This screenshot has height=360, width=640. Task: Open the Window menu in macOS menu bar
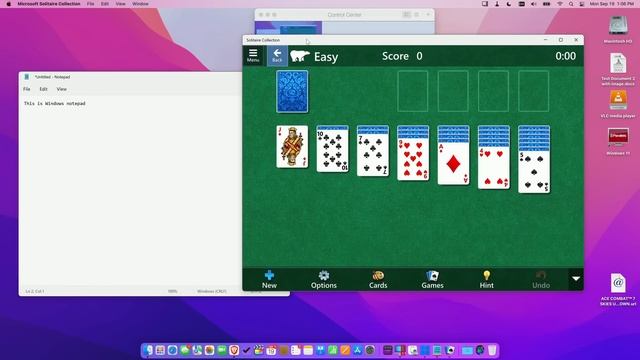point(140,4)
